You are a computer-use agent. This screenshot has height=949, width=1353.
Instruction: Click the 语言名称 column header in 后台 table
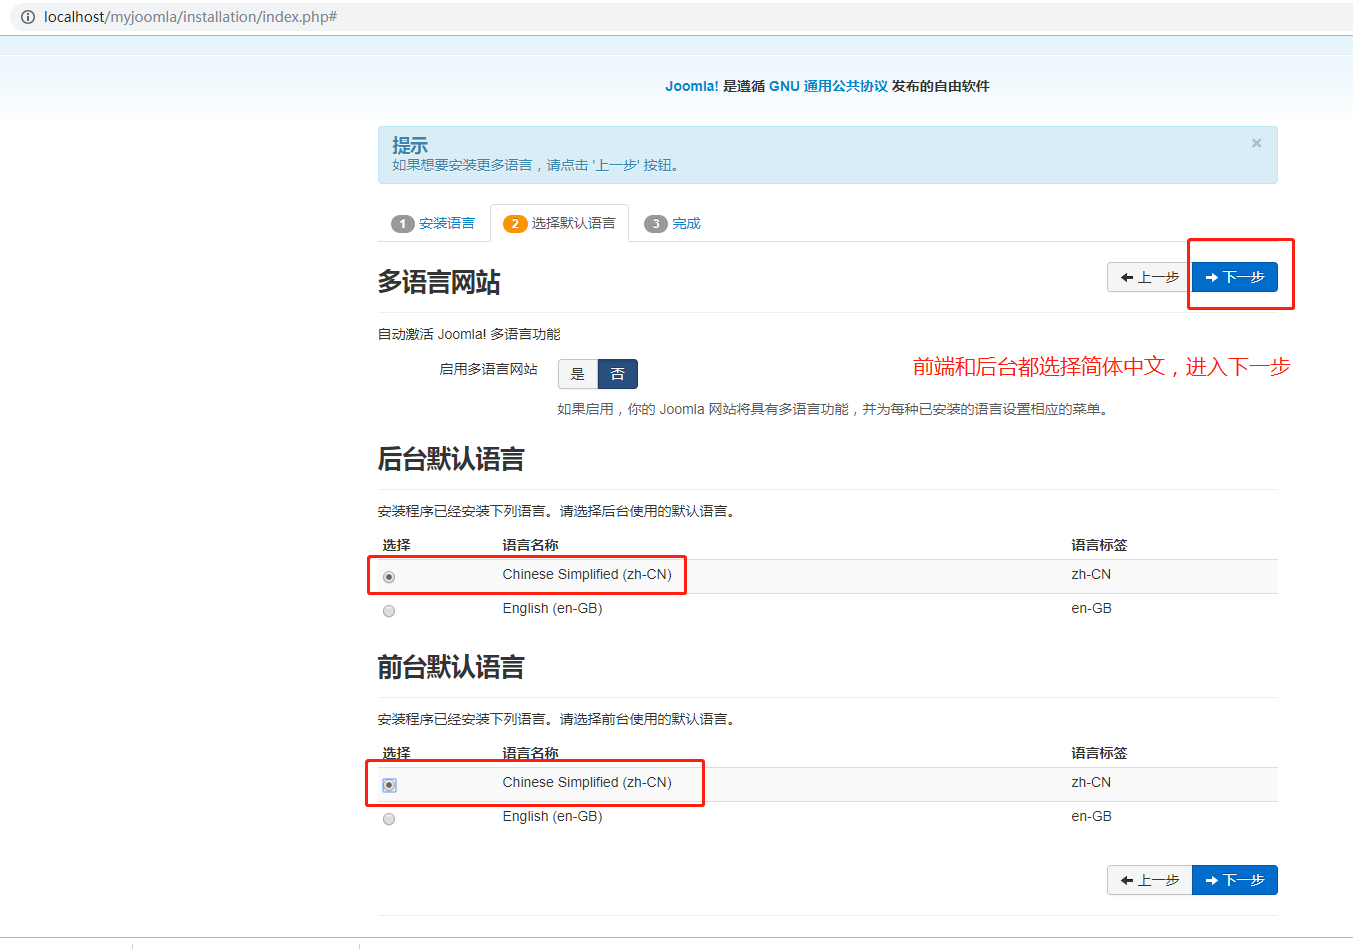(x=530, y=545)
